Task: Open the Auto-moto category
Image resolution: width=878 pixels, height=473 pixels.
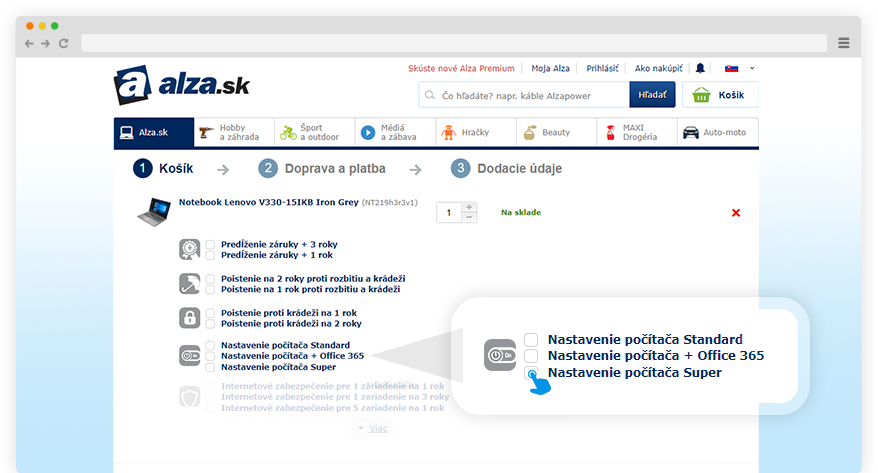Action: (718, 132)
